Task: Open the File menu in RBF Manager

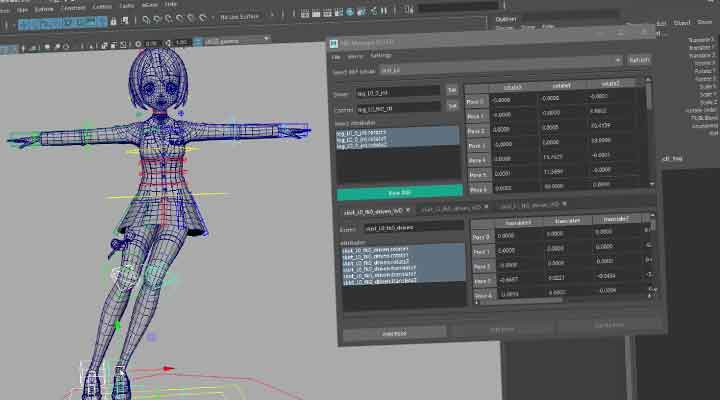Action: 337,56
